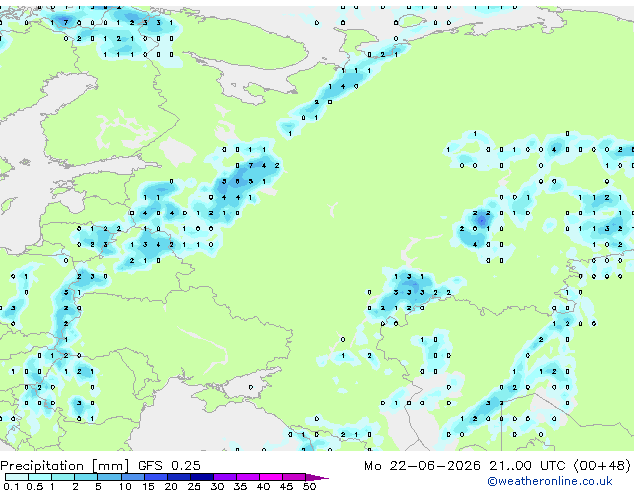Click the 'Precipitation [mm]' title text
Image resolution: width=634 pixels, height=490 pixels.
[x=65, y=466]
